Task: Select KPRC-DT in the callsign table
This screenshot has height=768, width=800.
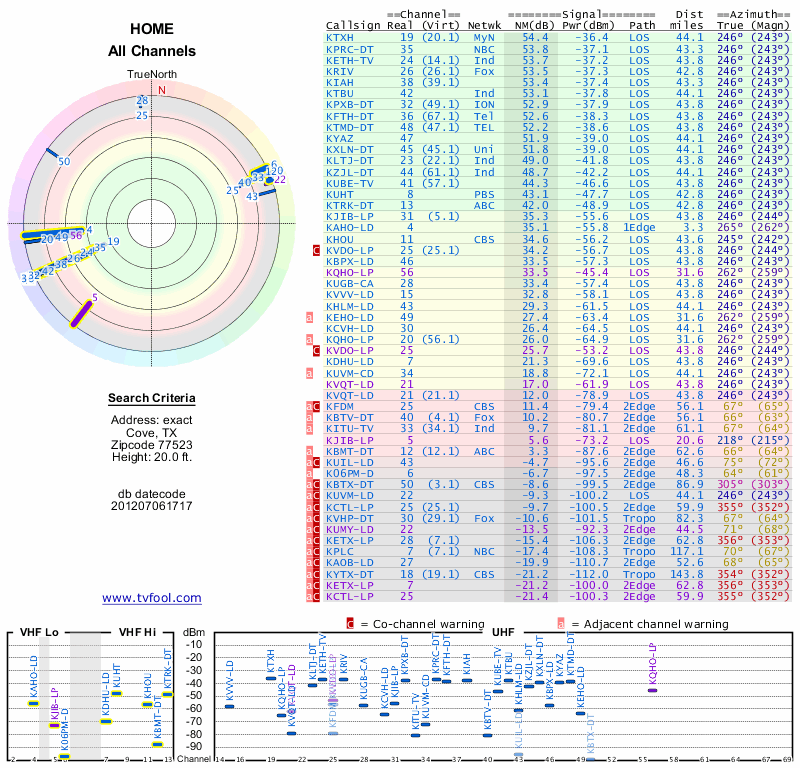Action: point(349,49)
